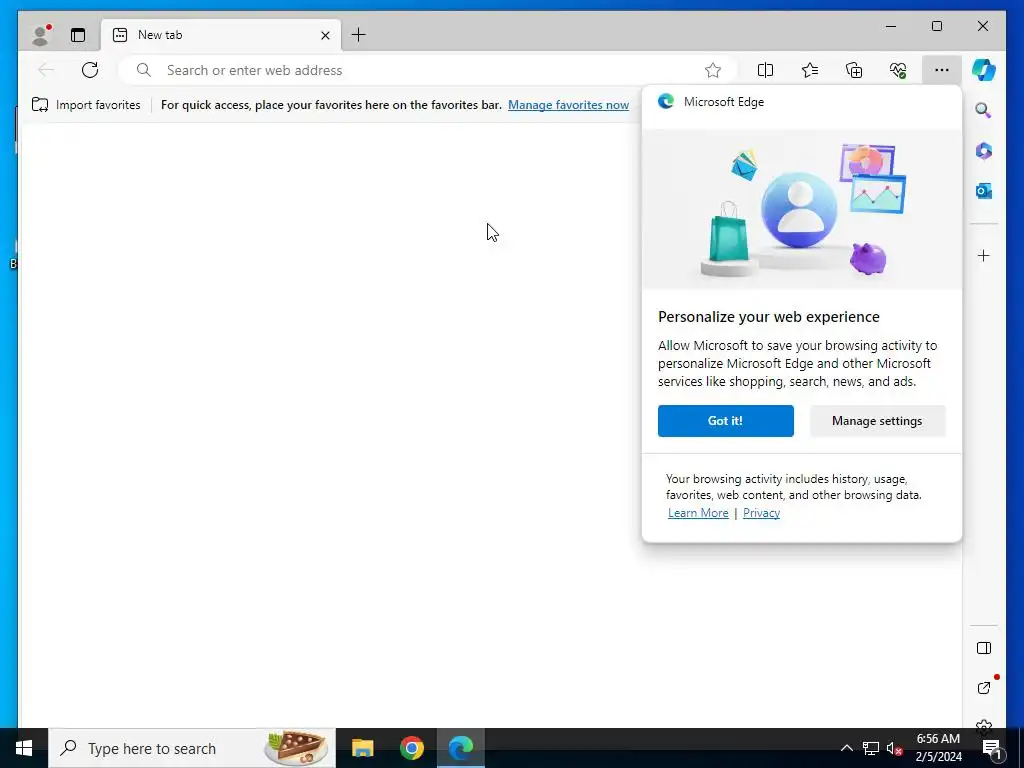Click the Manage settings button
The width and height of the screenshot is (1024, 768).
[877, 421]
